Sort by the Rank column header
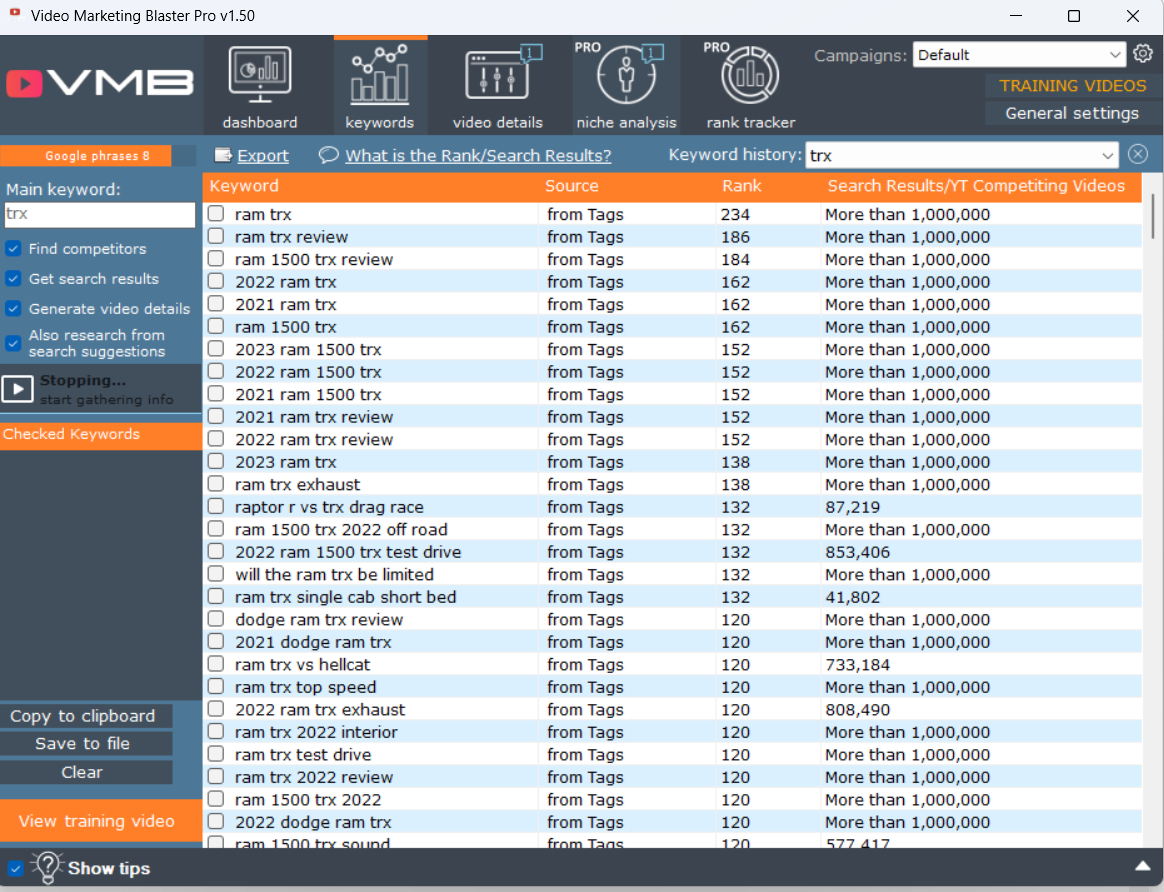The height and width of the screenshot is (892, 1164). 741,186
